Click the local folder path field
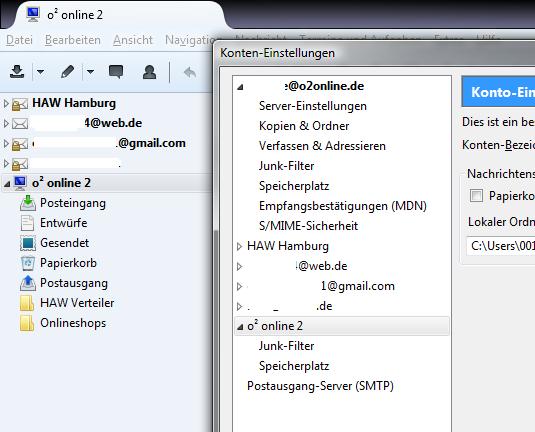The image size is (535, 432). tap(500, 246)
